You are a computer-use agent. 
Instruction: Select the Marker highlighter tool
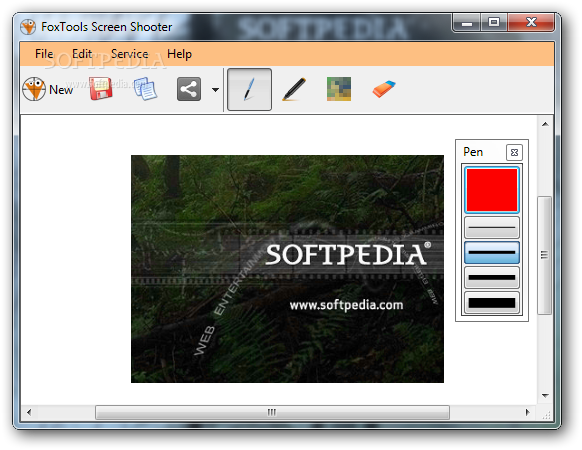click(x=294, y=89)
